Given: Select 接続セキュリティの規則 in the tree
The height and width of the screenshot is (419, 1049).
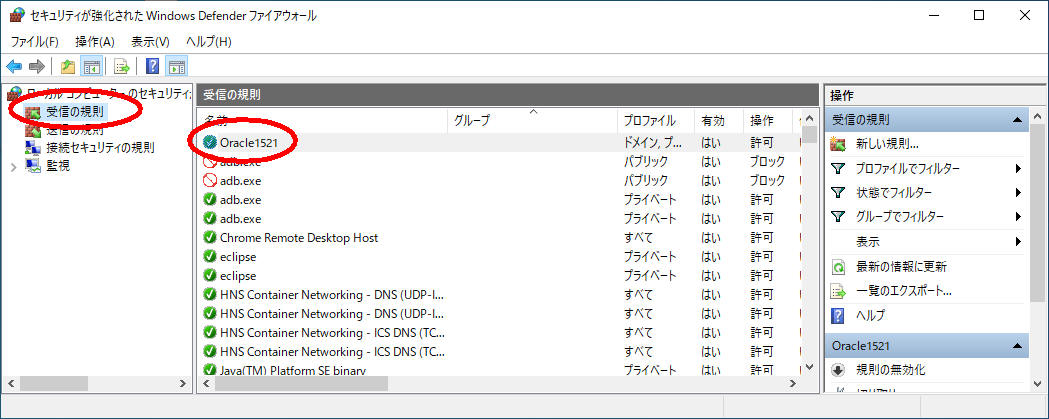Looking at the screenshot, I should coord(99,147).
